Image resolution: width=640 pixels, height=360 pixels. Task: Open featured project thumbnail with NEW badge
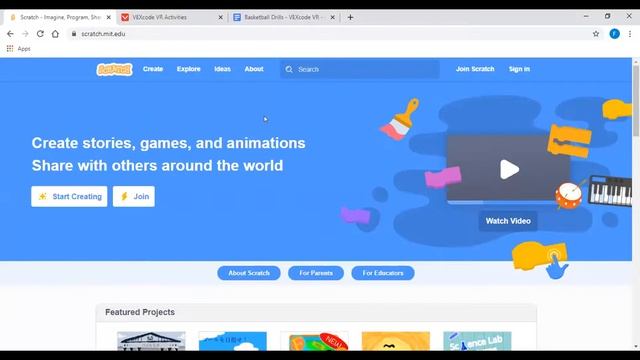tap(314, 341)
